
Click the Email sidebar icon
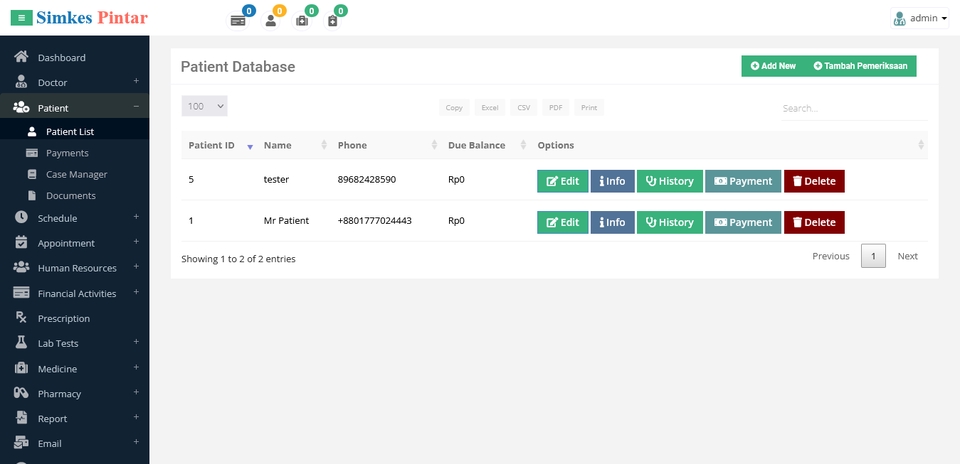tap(21, 443)
